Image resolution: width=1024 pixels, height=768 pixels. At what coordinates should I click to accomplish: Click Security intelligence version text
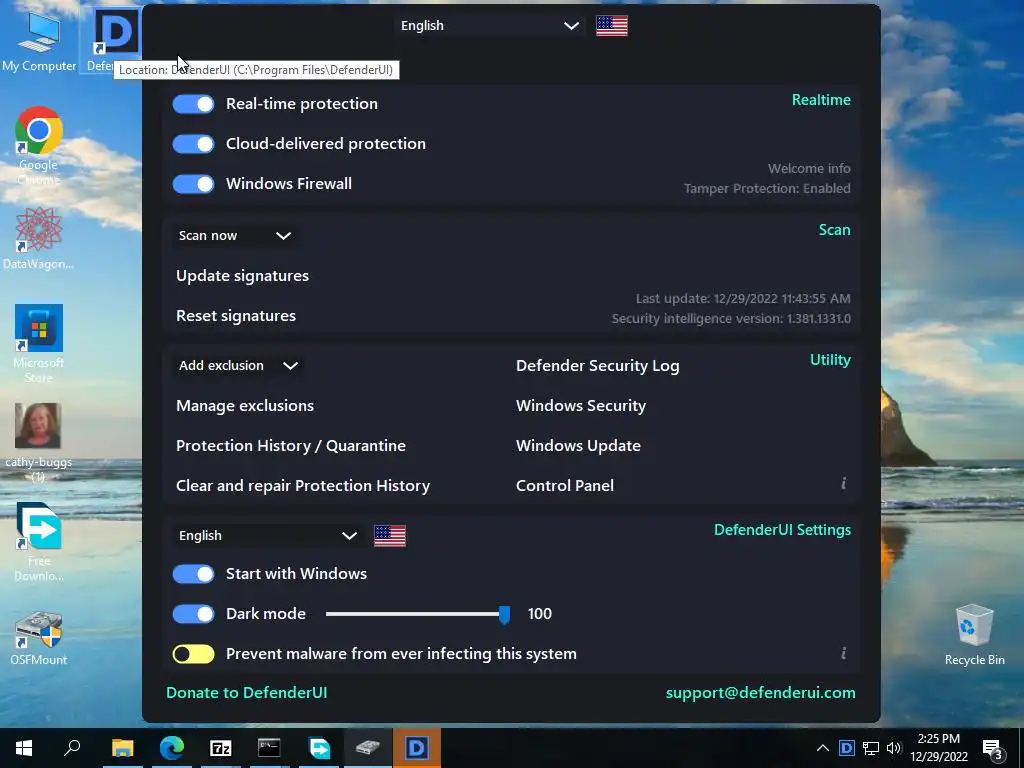click(x=731, y=319)
